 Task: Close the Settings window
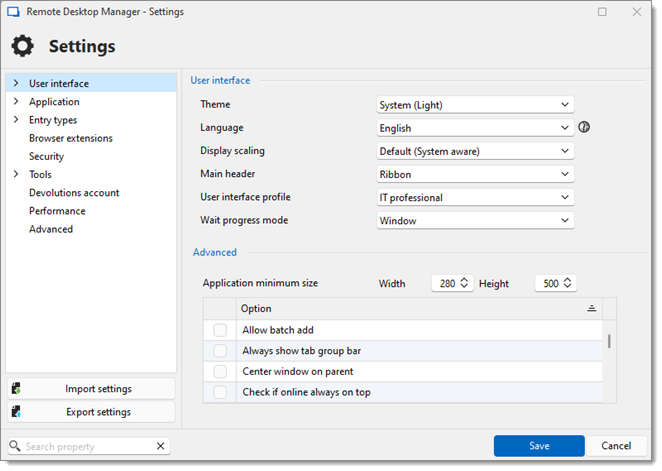click(x=637, y=11)
